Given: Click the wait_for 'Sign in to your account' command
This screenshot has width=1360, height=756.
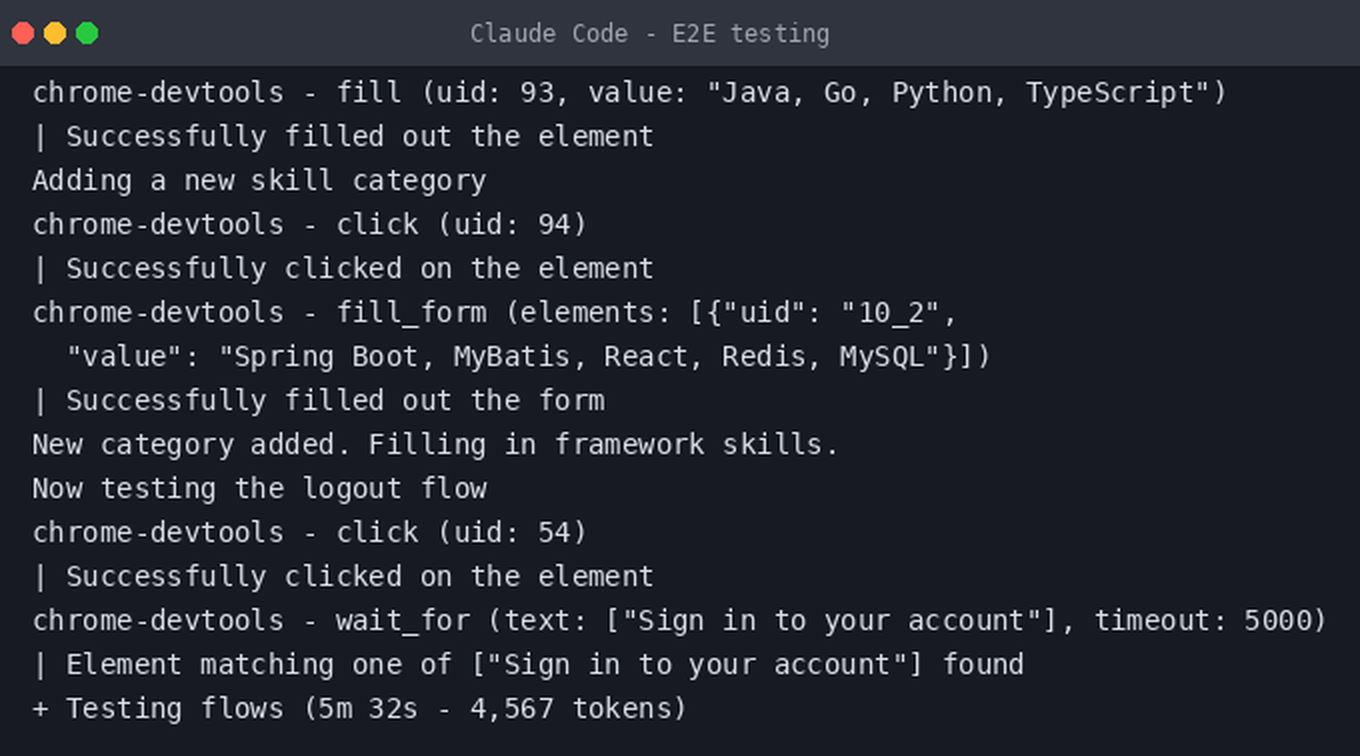Looking at the screenshot, I should tap(680, 621).
